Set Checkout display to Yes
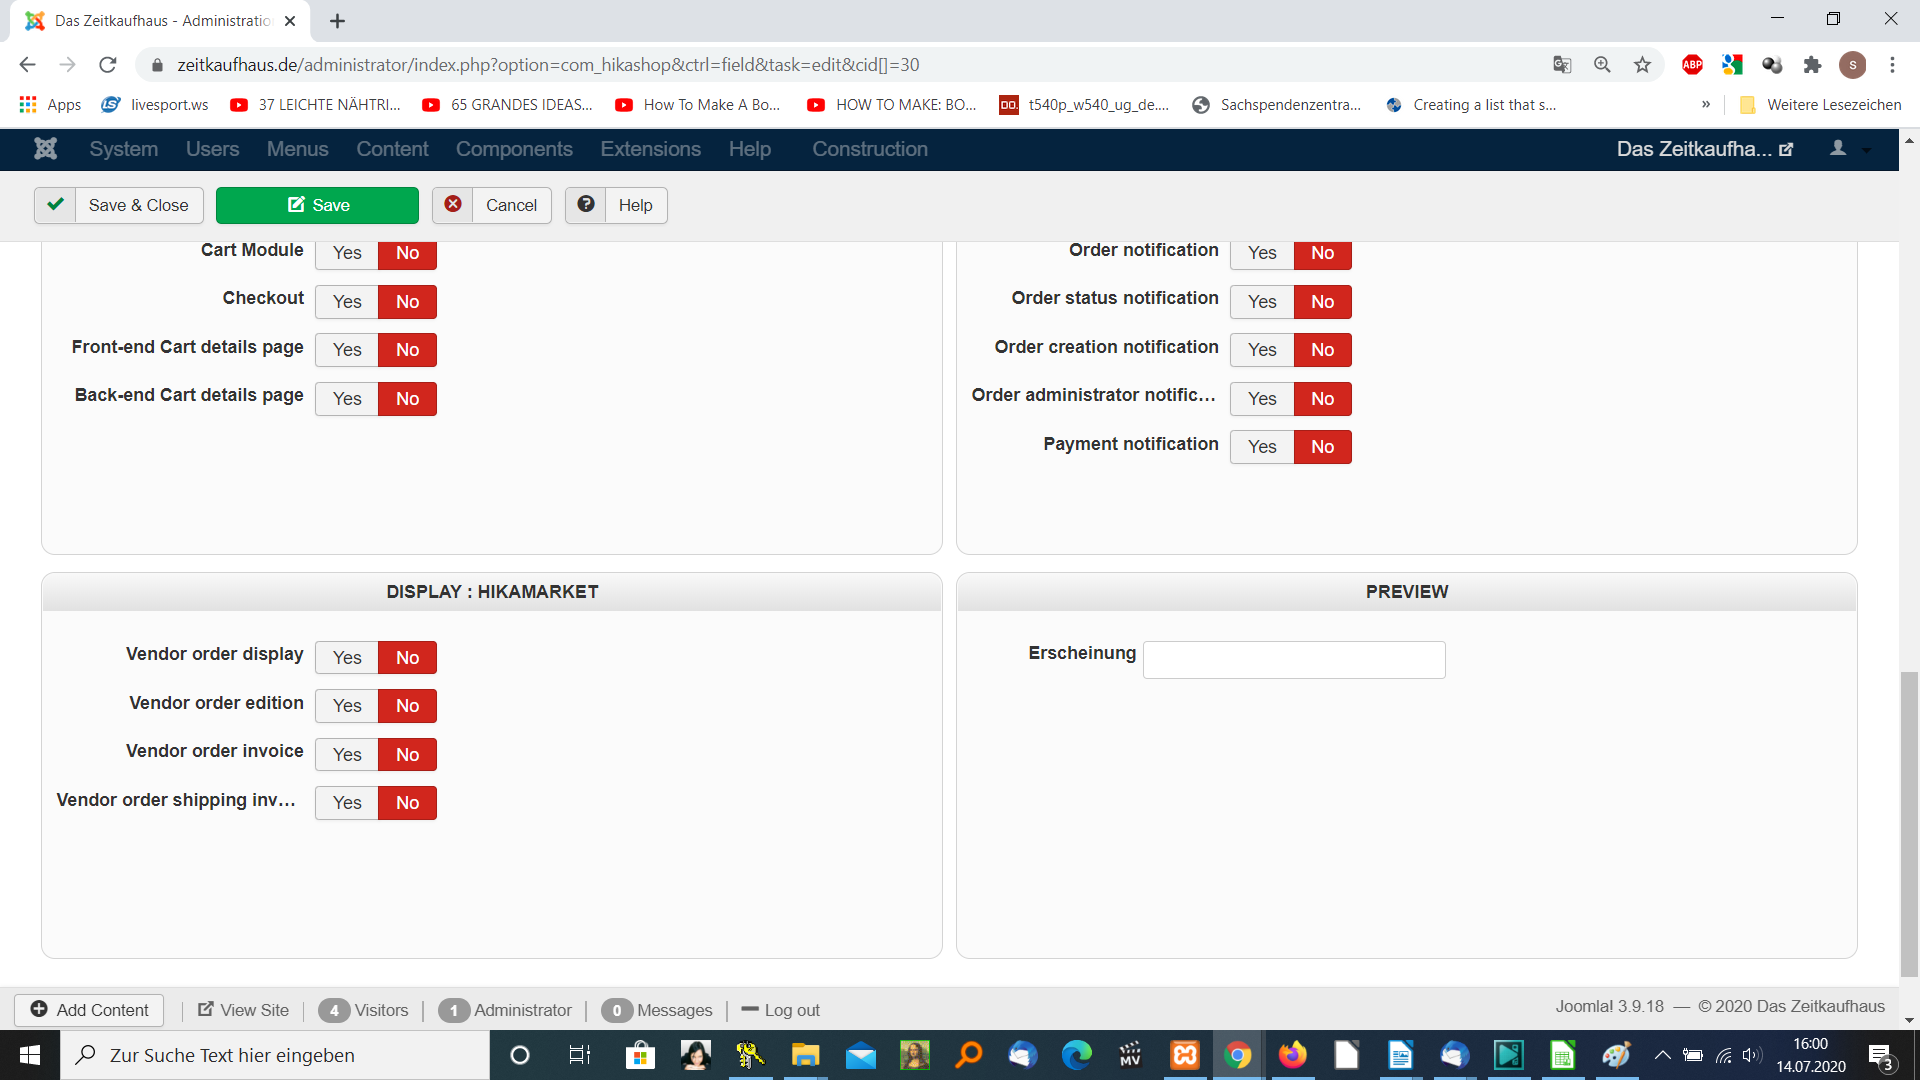Screen dimensions: 1920x1080 [347, 302]
